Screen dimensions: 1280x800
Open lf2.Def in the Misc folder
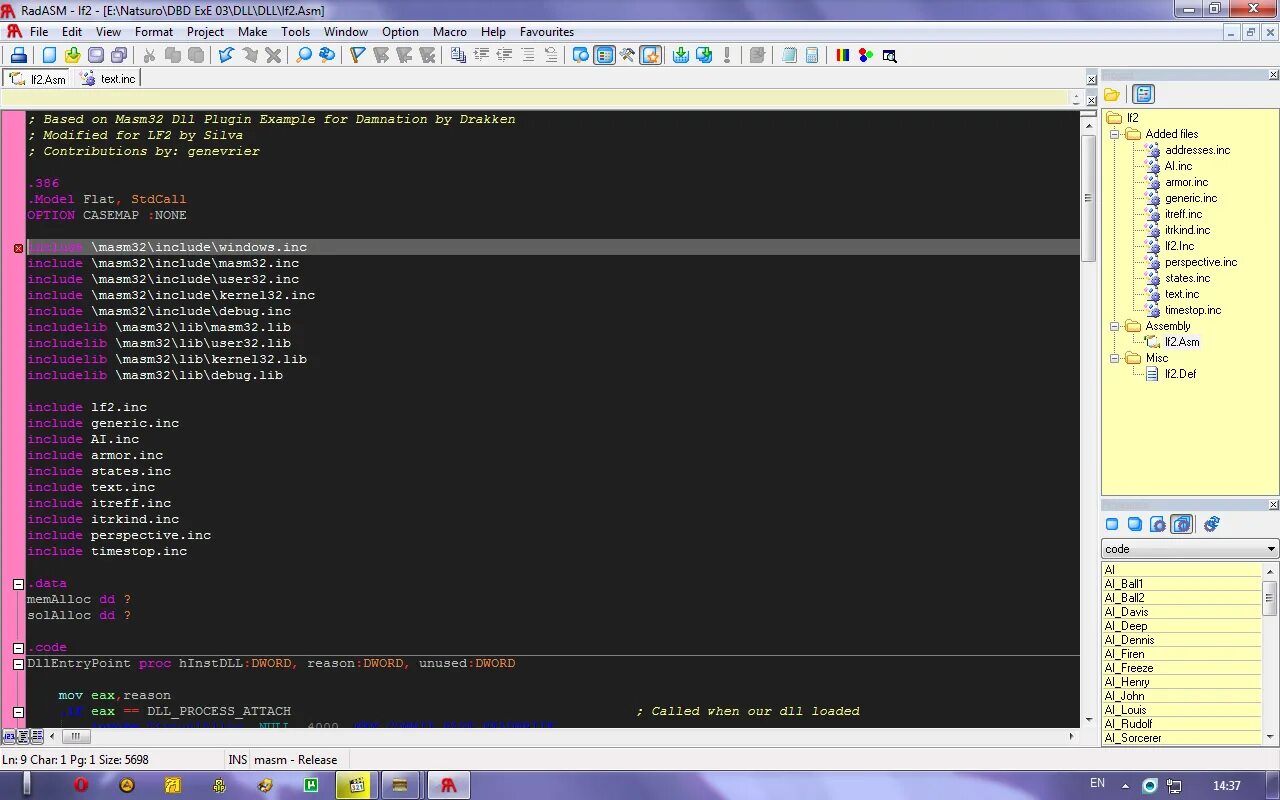tap(1180, 374)
